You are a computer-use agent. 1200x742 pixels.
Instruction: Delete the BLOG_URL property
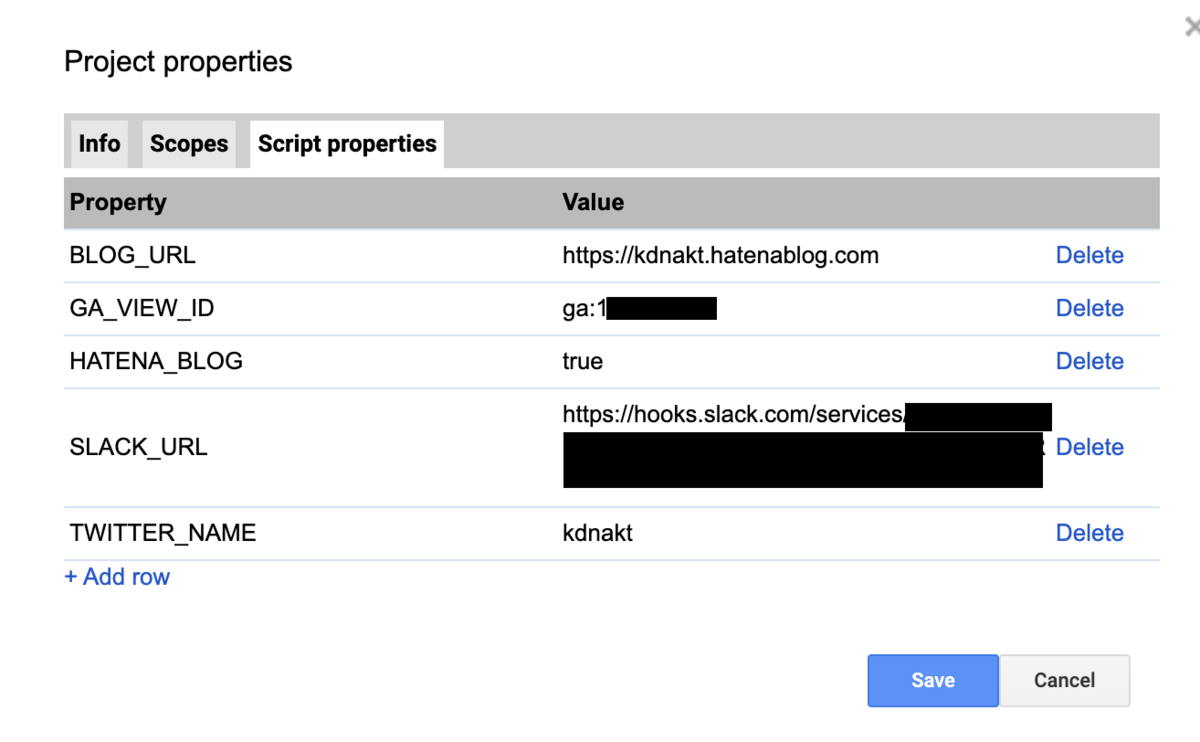coord(1090,255)
